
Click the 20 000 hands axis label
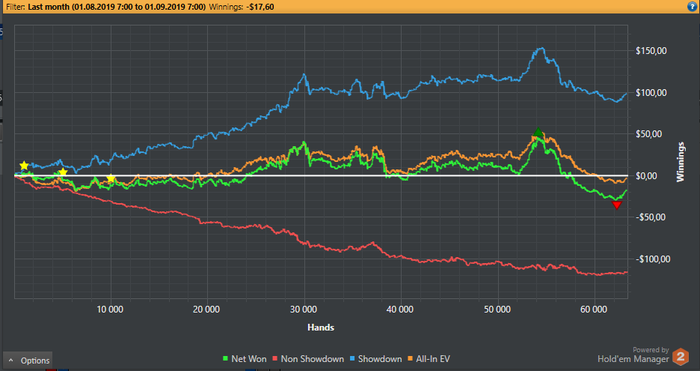point(207,309)
